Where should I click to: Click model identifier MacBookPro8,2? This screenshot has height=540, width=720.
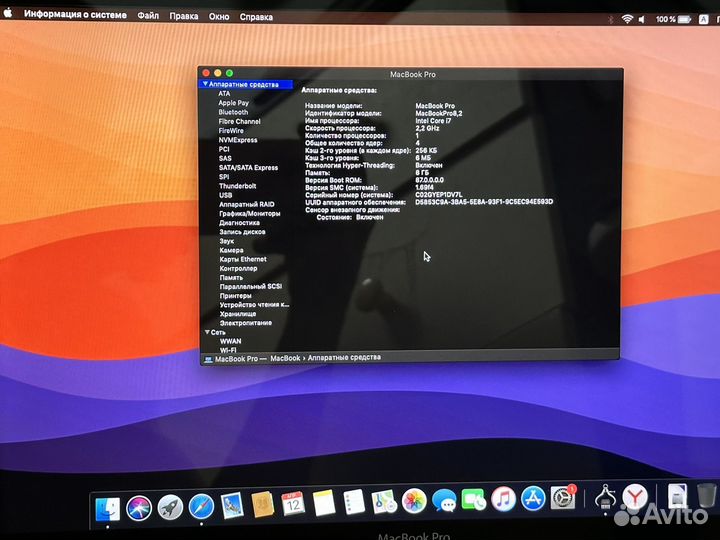439,113
